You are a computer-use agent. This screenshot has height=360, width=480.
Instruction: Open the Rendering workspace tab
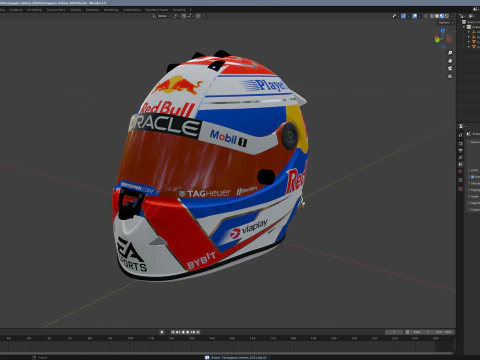point(111,10)
